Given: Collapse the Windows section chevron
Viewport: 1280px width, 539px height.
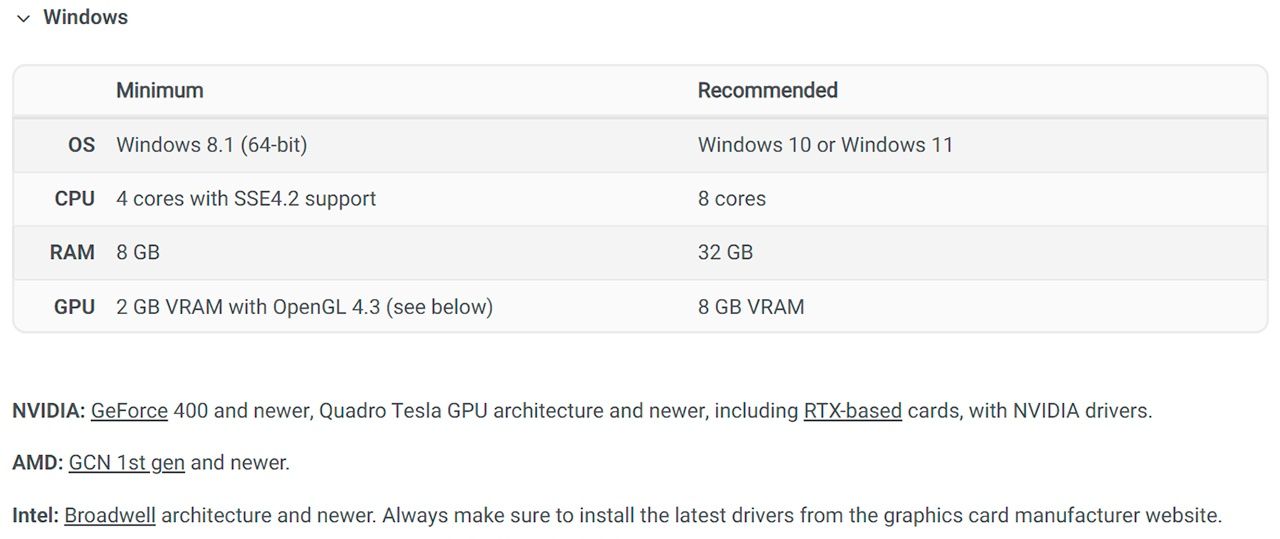Looking at the screenshot, I should click(24, 18).
